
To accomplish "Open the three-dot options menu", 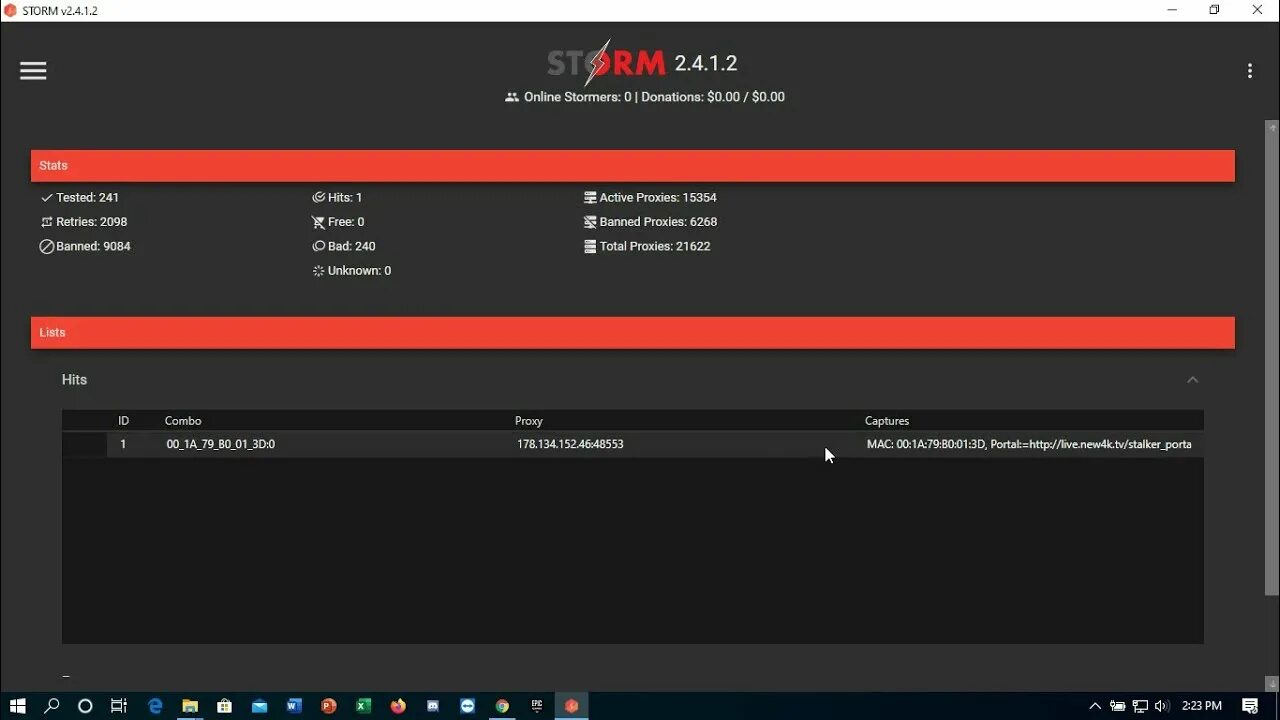I will click(x=1249, y=71).
